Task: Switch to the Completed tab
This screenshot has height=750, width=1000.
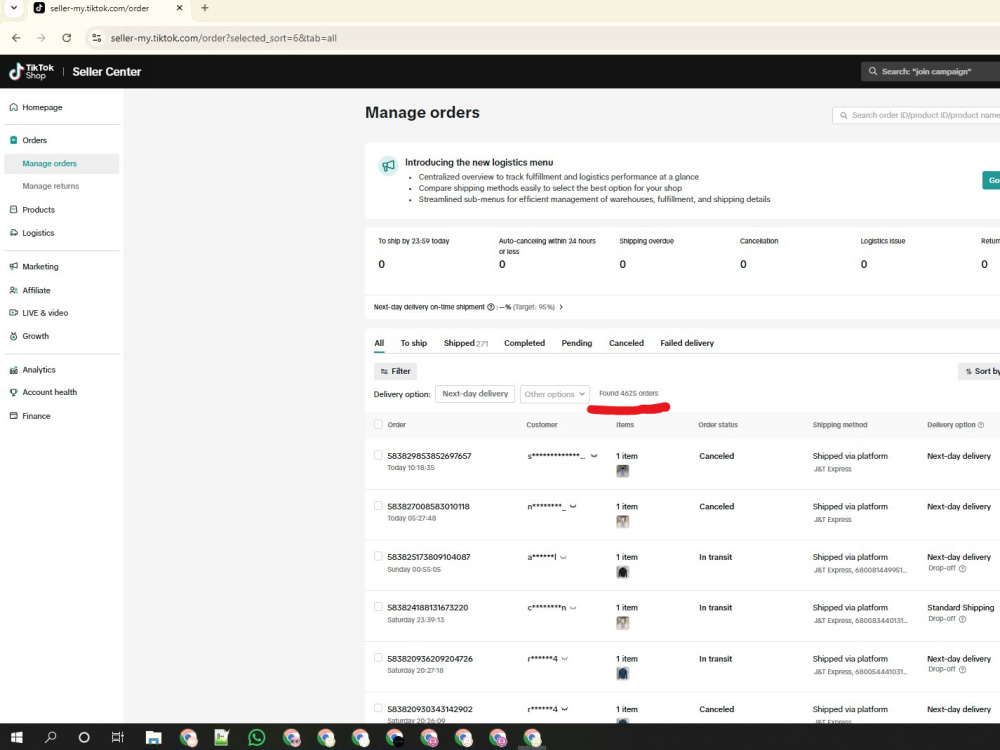Action: (x=524, y=343)
